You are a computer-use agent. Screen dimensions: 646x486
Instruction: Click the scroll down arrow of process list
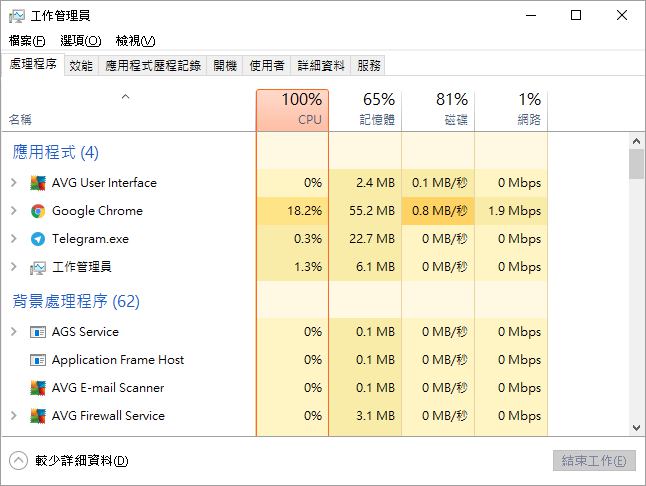coord(636,427)
